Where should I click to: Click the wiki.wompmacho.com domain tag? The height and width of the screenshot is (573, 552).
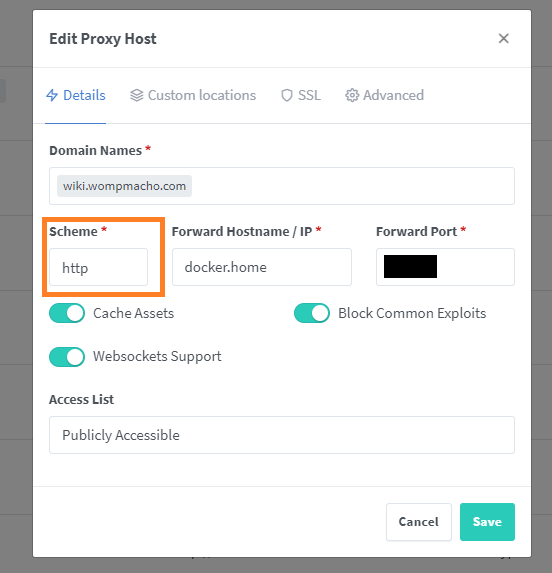(124, 186)
